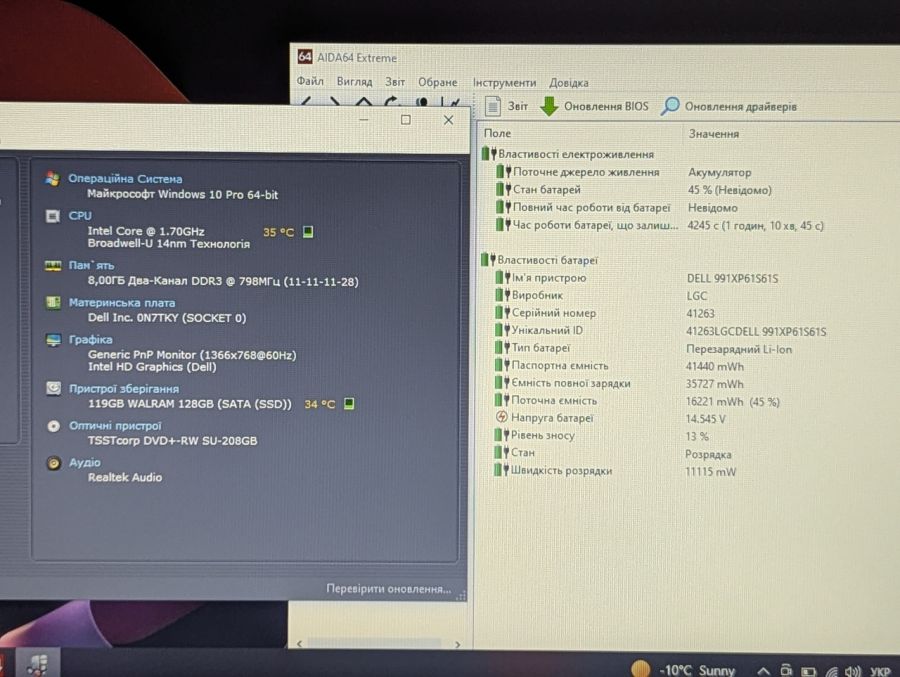Click the SSD temperature green indicator

(x=349, y=404)
